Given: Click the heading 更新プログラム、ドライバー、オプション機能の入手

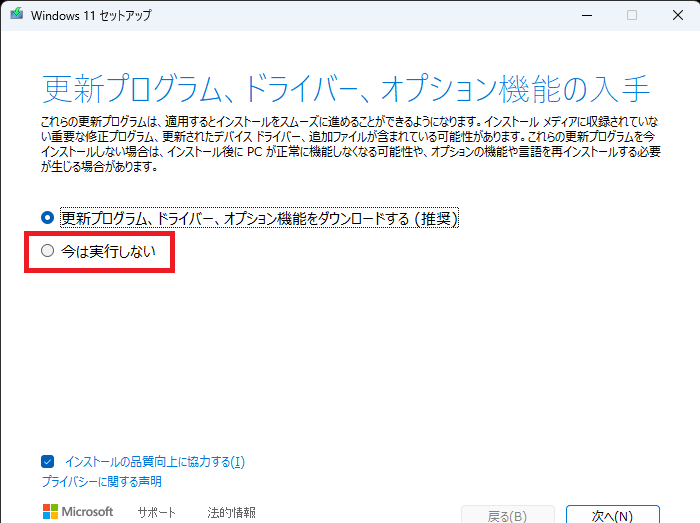Looking at the screenshot, I should (346, 89).
